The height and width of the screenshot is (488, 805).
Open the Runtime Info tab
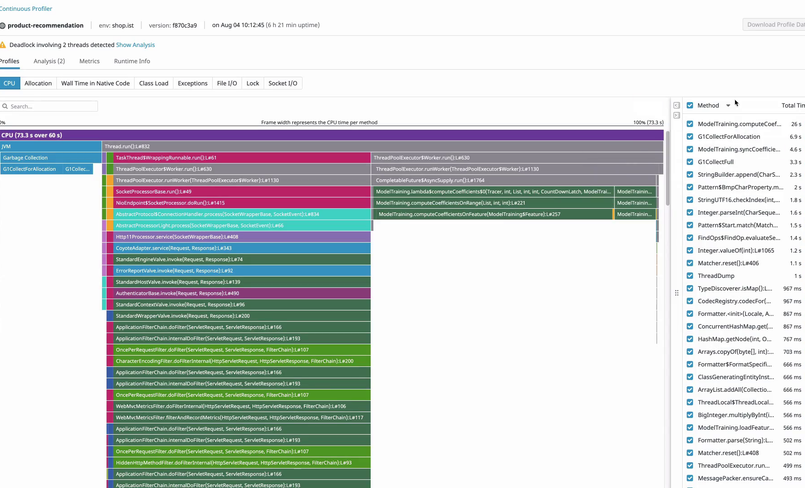click(x=132, y=61)
